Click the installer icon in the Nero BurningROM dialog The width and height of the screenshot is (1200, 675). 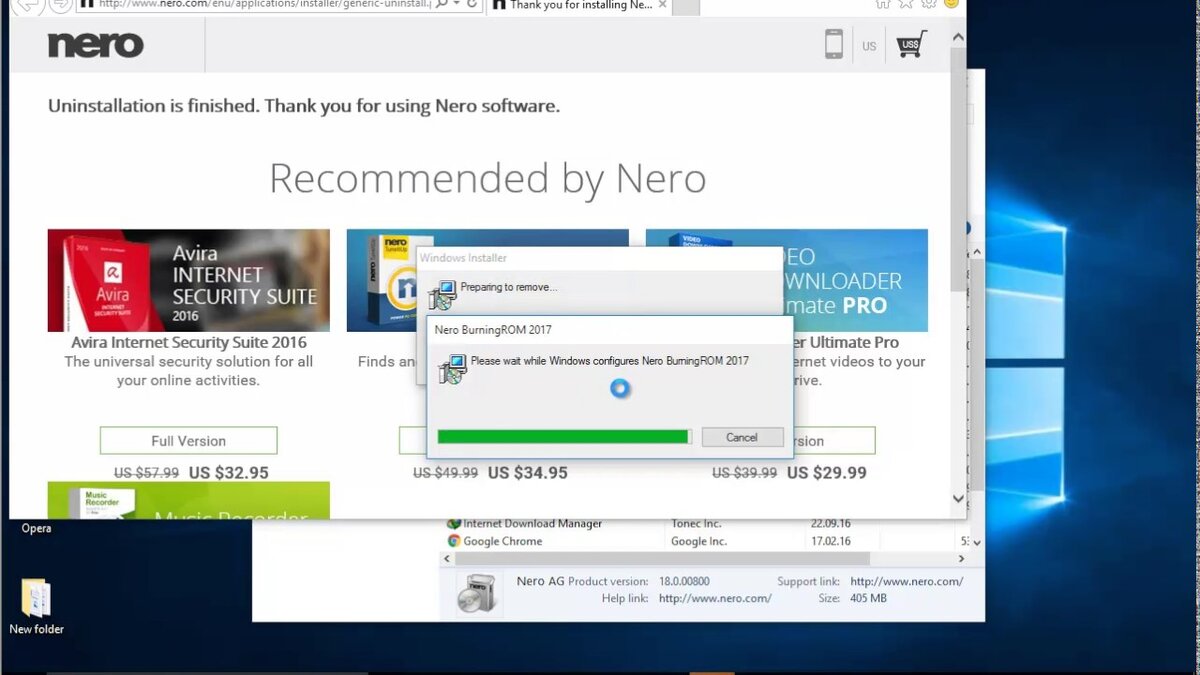tap(452, 369)
